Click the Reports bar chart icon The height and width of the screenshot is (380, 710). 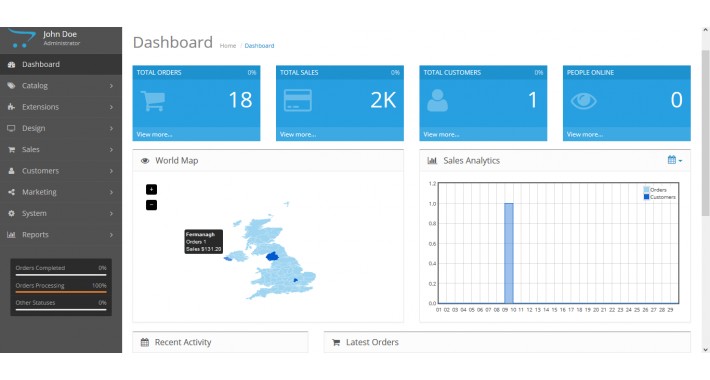pos(11,235)
